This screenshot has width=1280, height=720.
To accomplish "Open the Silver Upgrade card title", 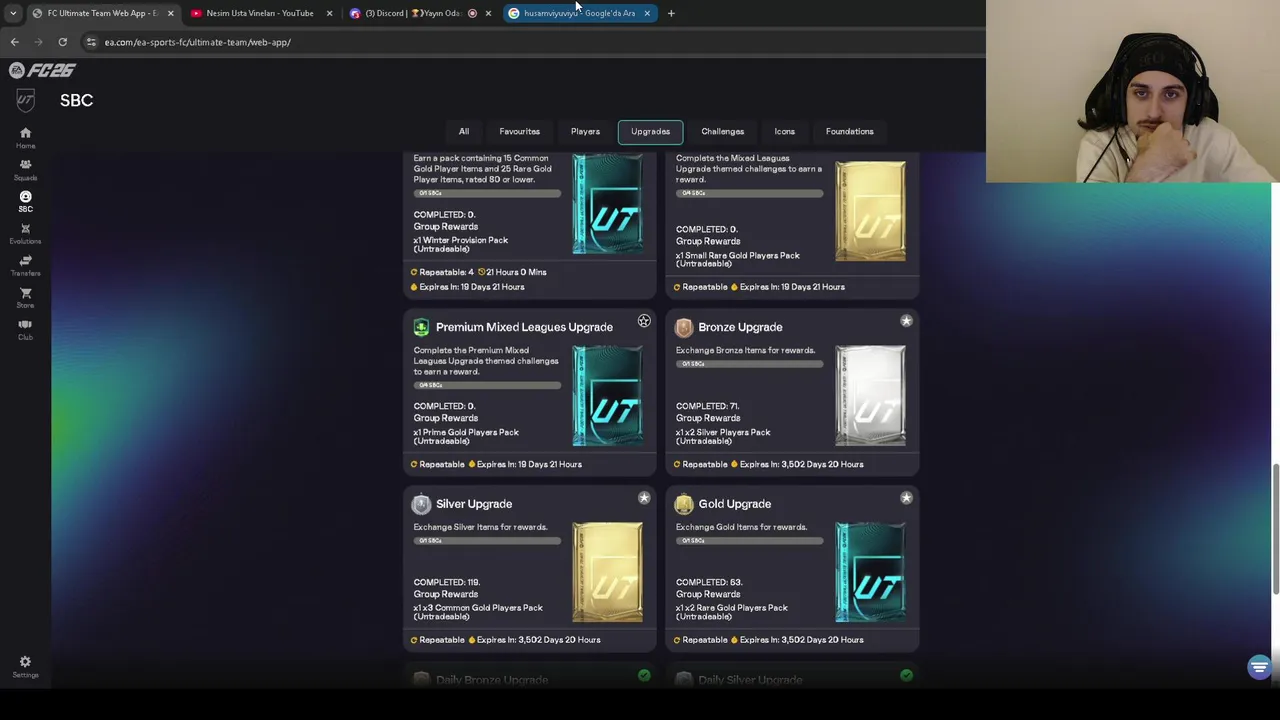I will point(474,504).
